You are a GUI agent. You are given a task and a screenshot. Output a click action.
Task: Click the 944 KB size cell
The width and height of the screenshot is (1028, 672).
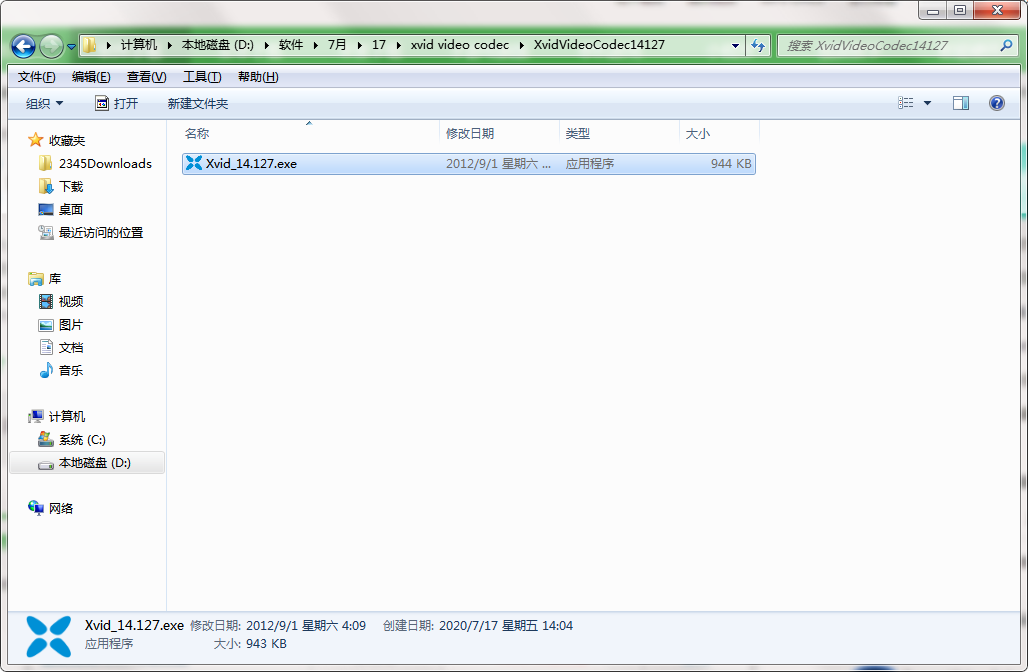pyautogui.click(x=731, y=163)
